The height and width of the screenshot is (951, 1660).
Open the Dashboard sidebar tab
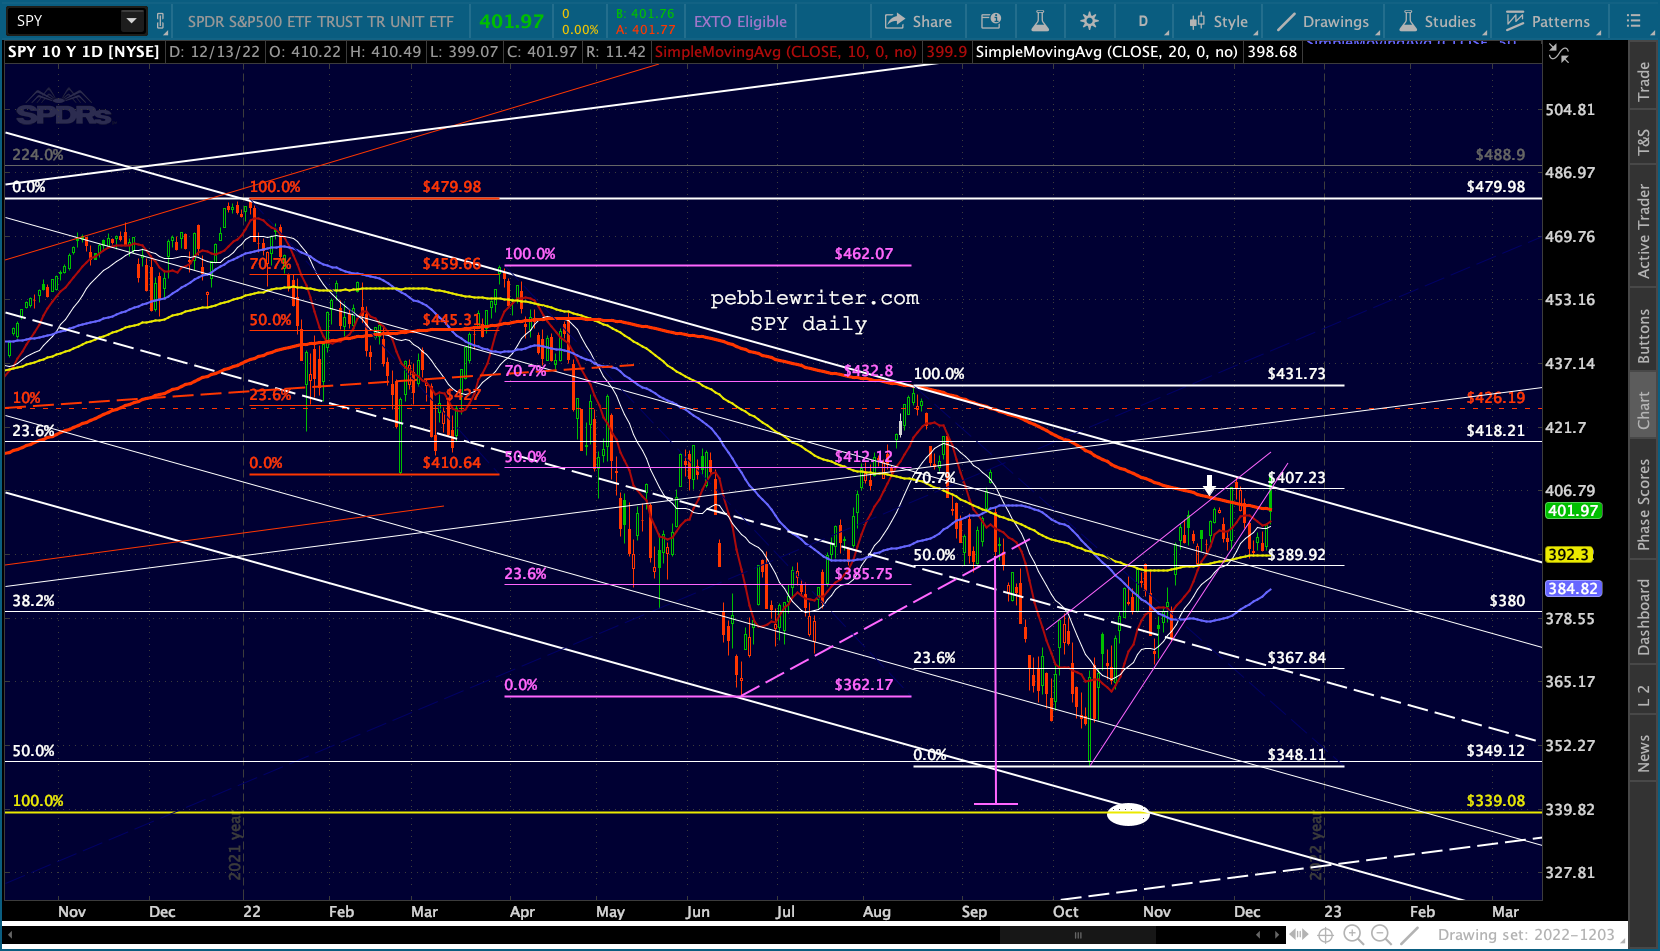1644,618
